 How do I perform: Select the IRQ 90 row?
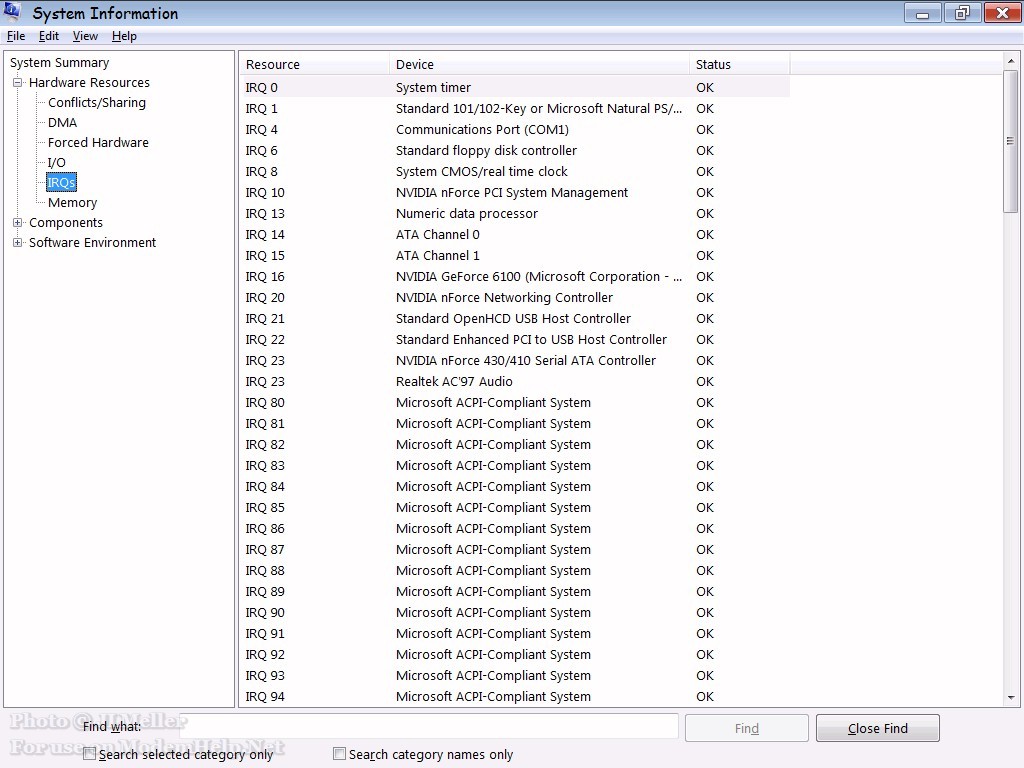[x=515, y=613]
